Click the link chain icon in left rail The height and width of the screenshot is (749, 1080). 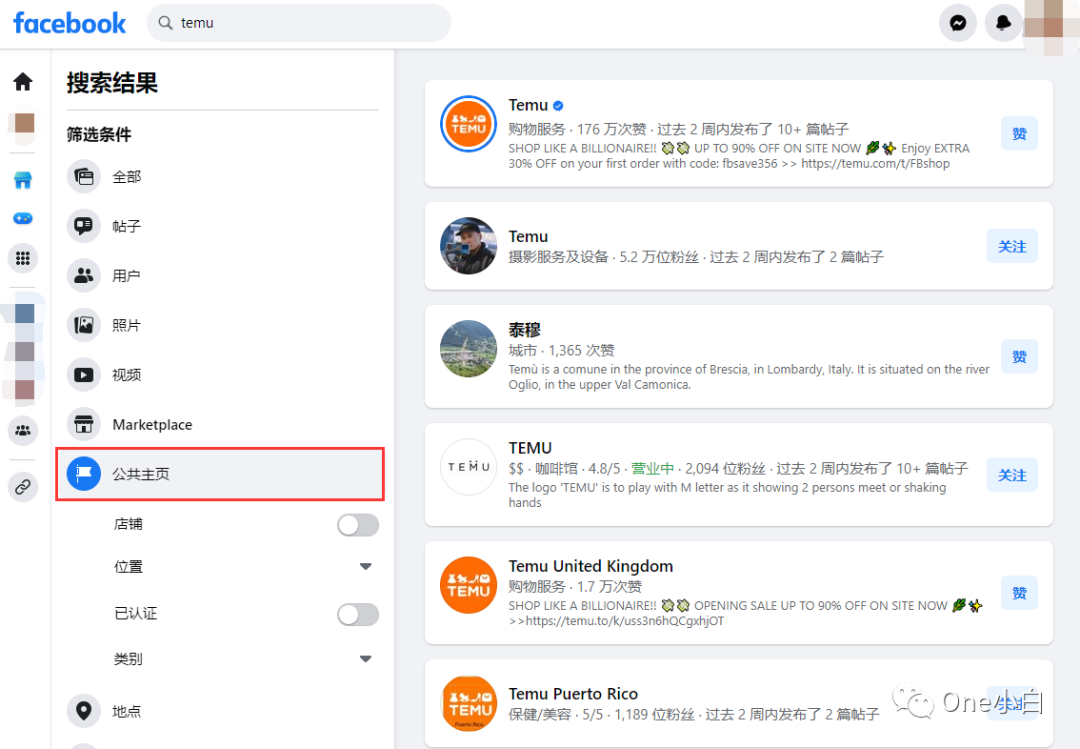point(23,487)
